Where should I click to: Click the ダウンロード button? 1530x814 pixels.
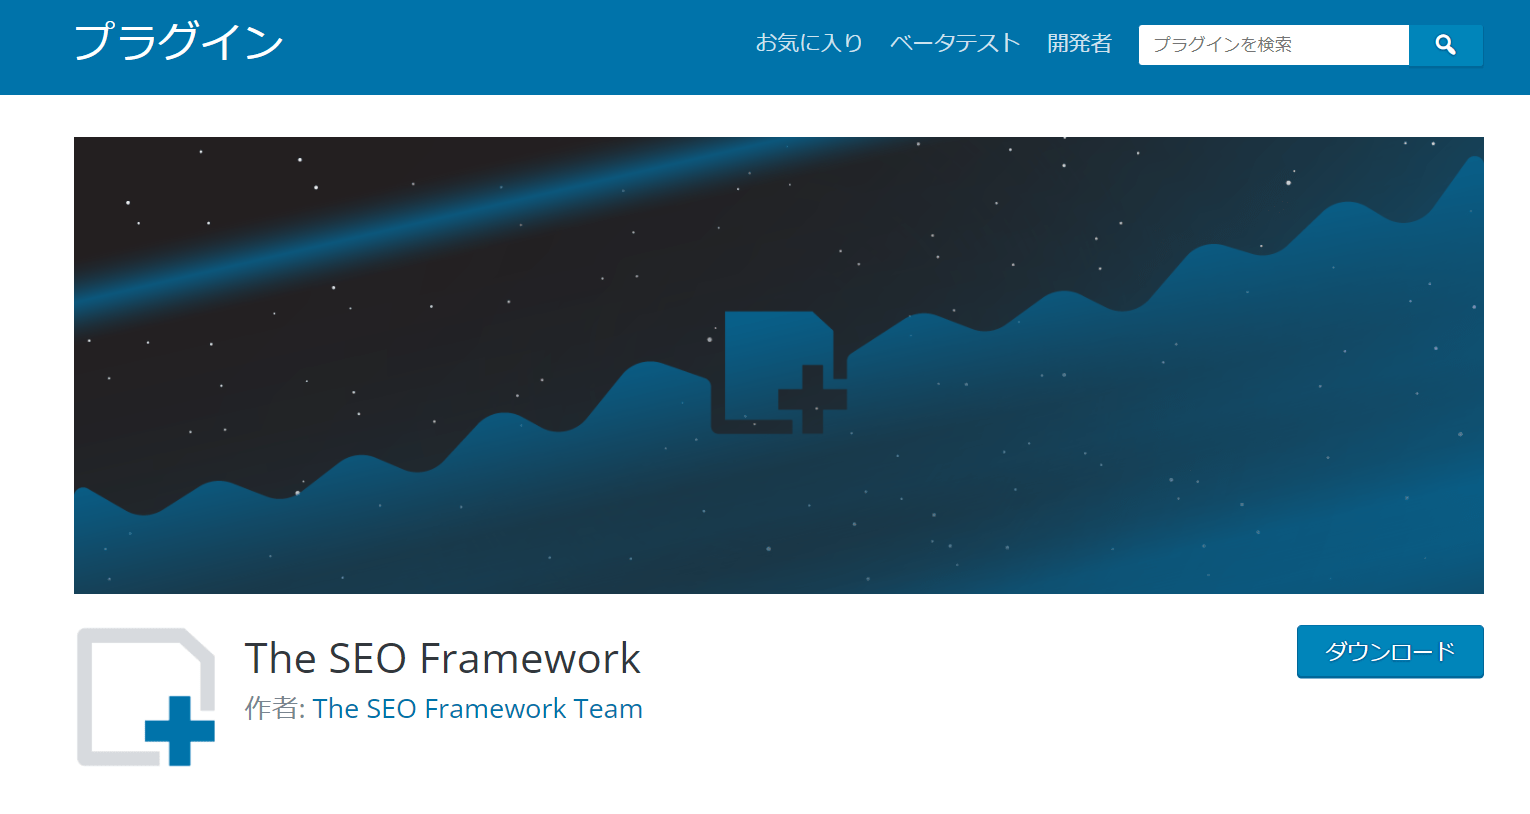click(x=1390, y=652)
